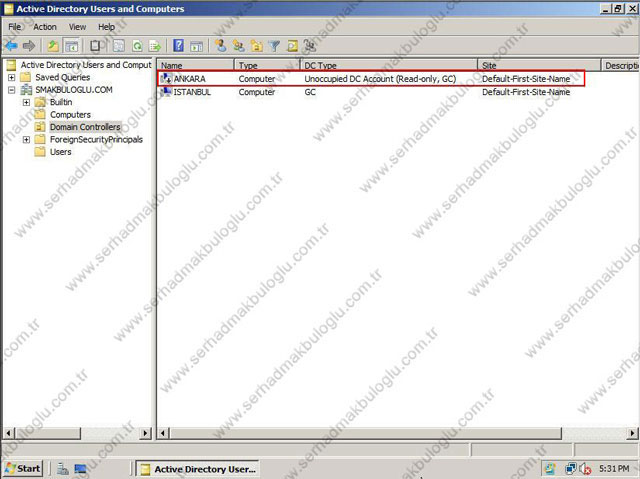Collapse the SMAKBULOGLU.COM domain node

pos(11,90)
